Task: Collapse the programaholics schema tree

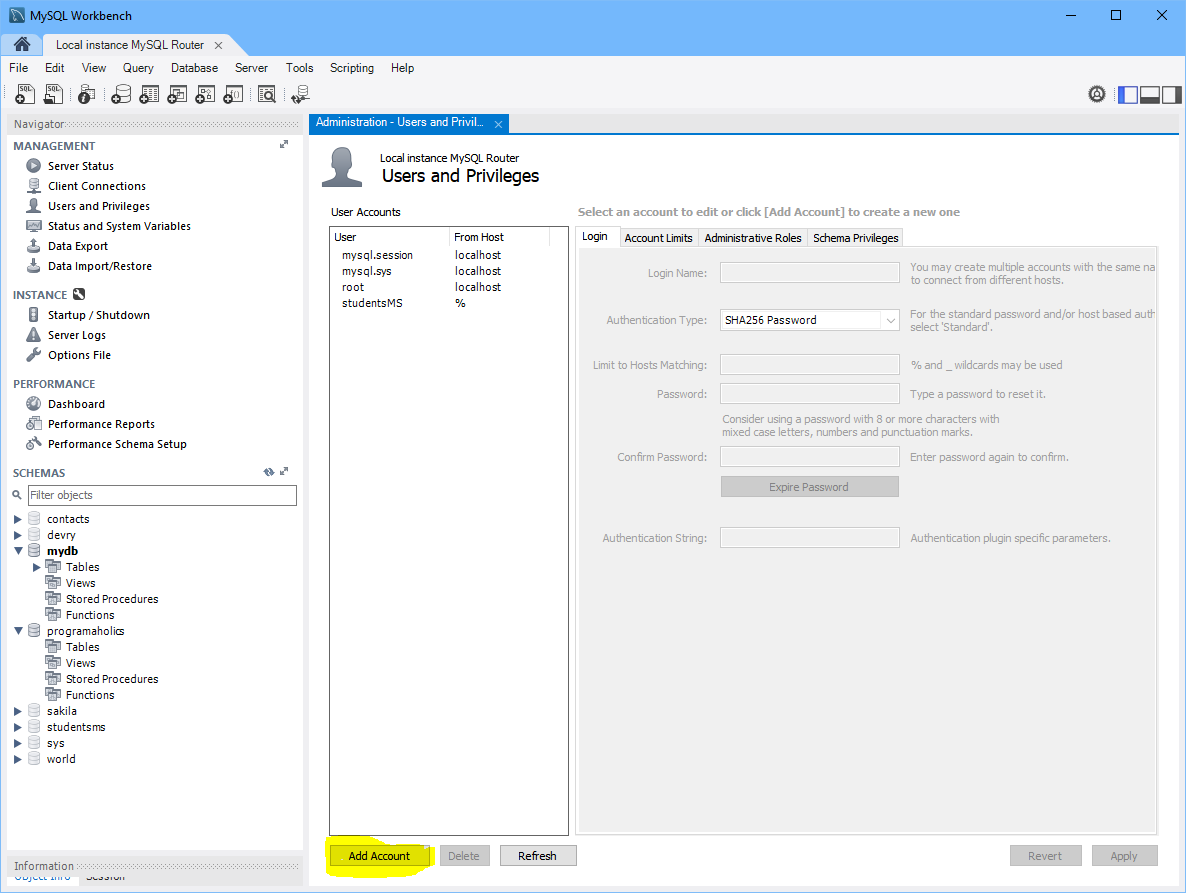Action: pos(18,631)
